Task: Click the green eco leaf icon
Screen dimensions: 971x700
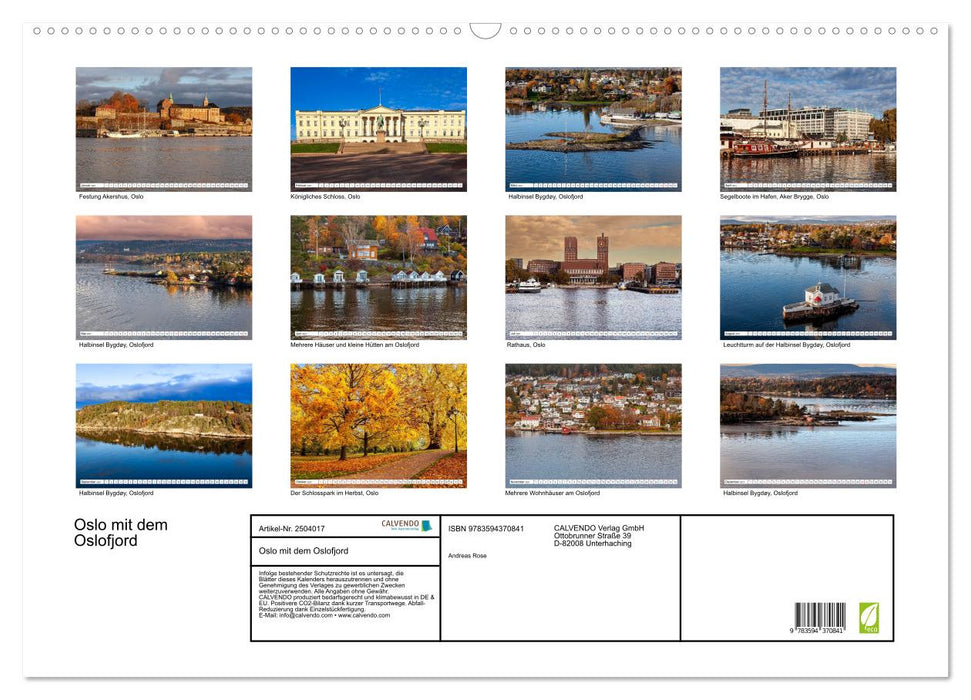Action: pyautogui.click(x=868, y=618)
